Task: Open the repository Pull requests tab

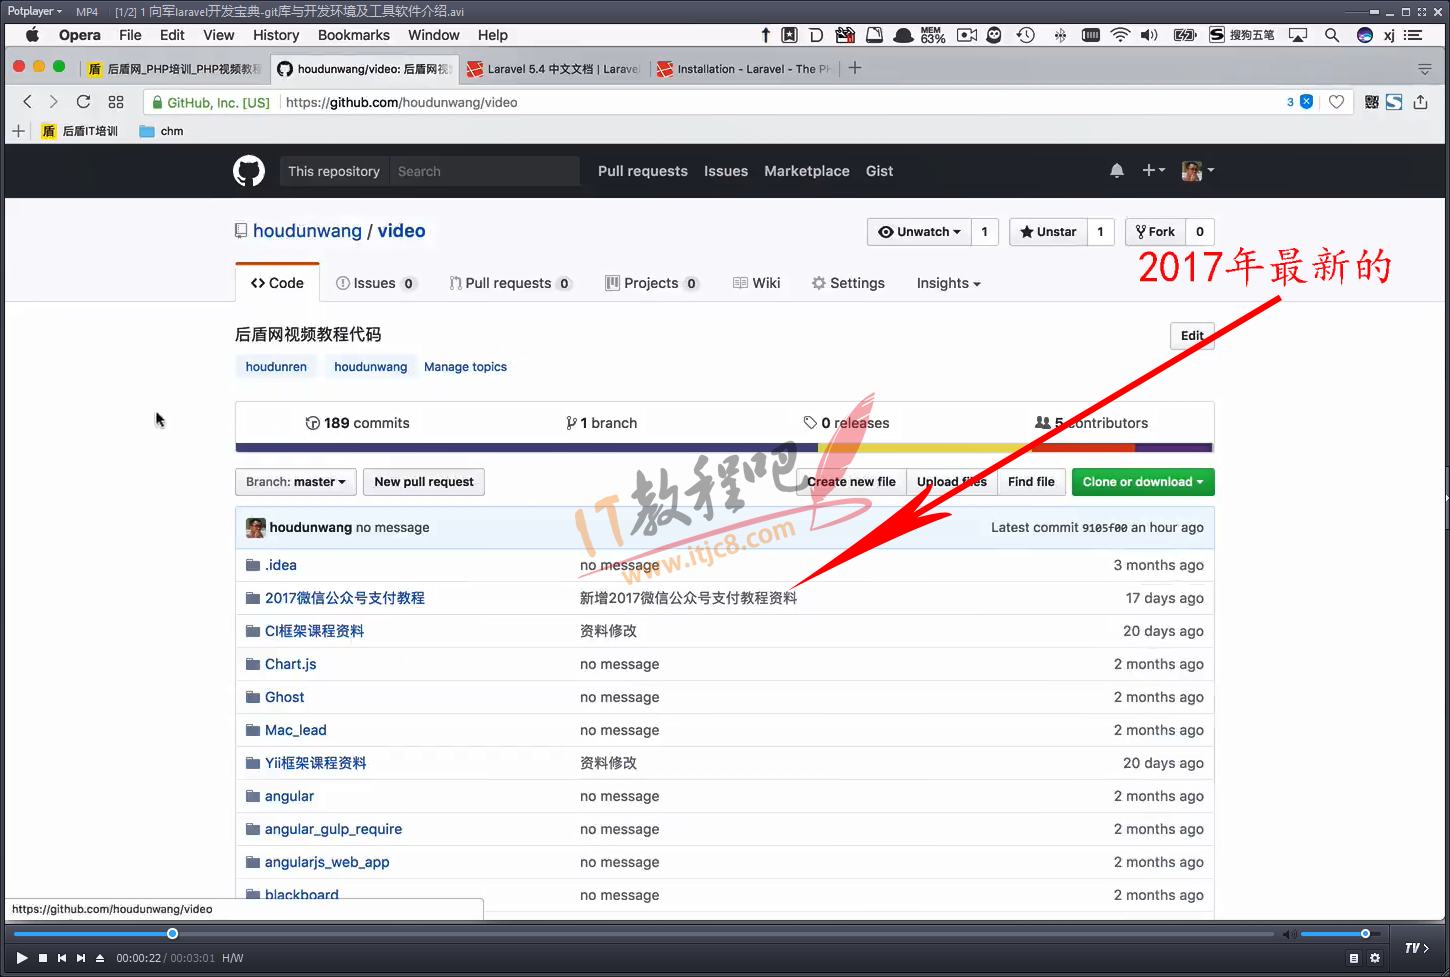Action: click(510, 283)
